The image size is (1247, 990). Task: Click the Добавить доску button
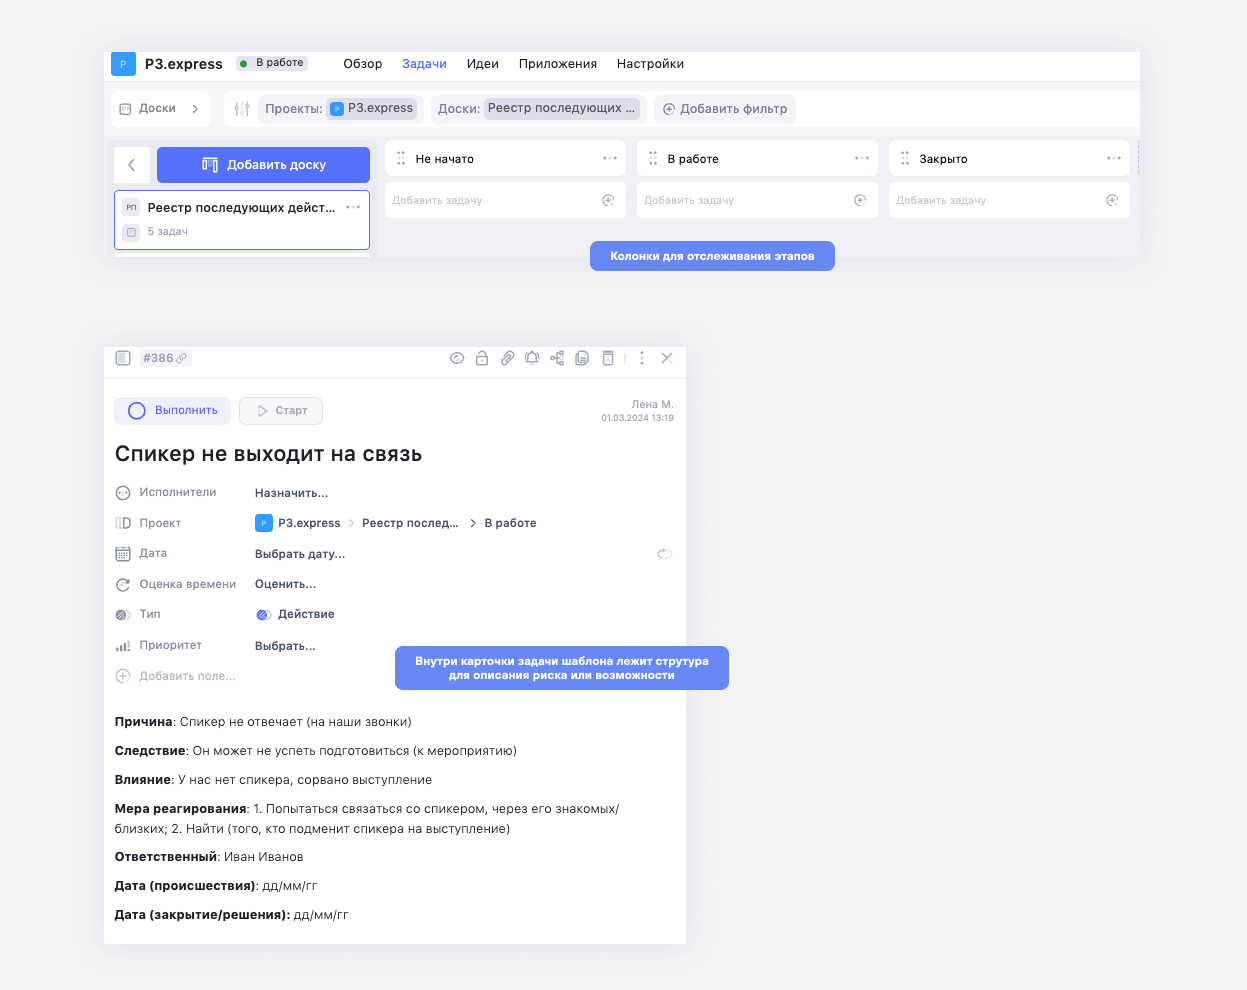pos(263,165)
